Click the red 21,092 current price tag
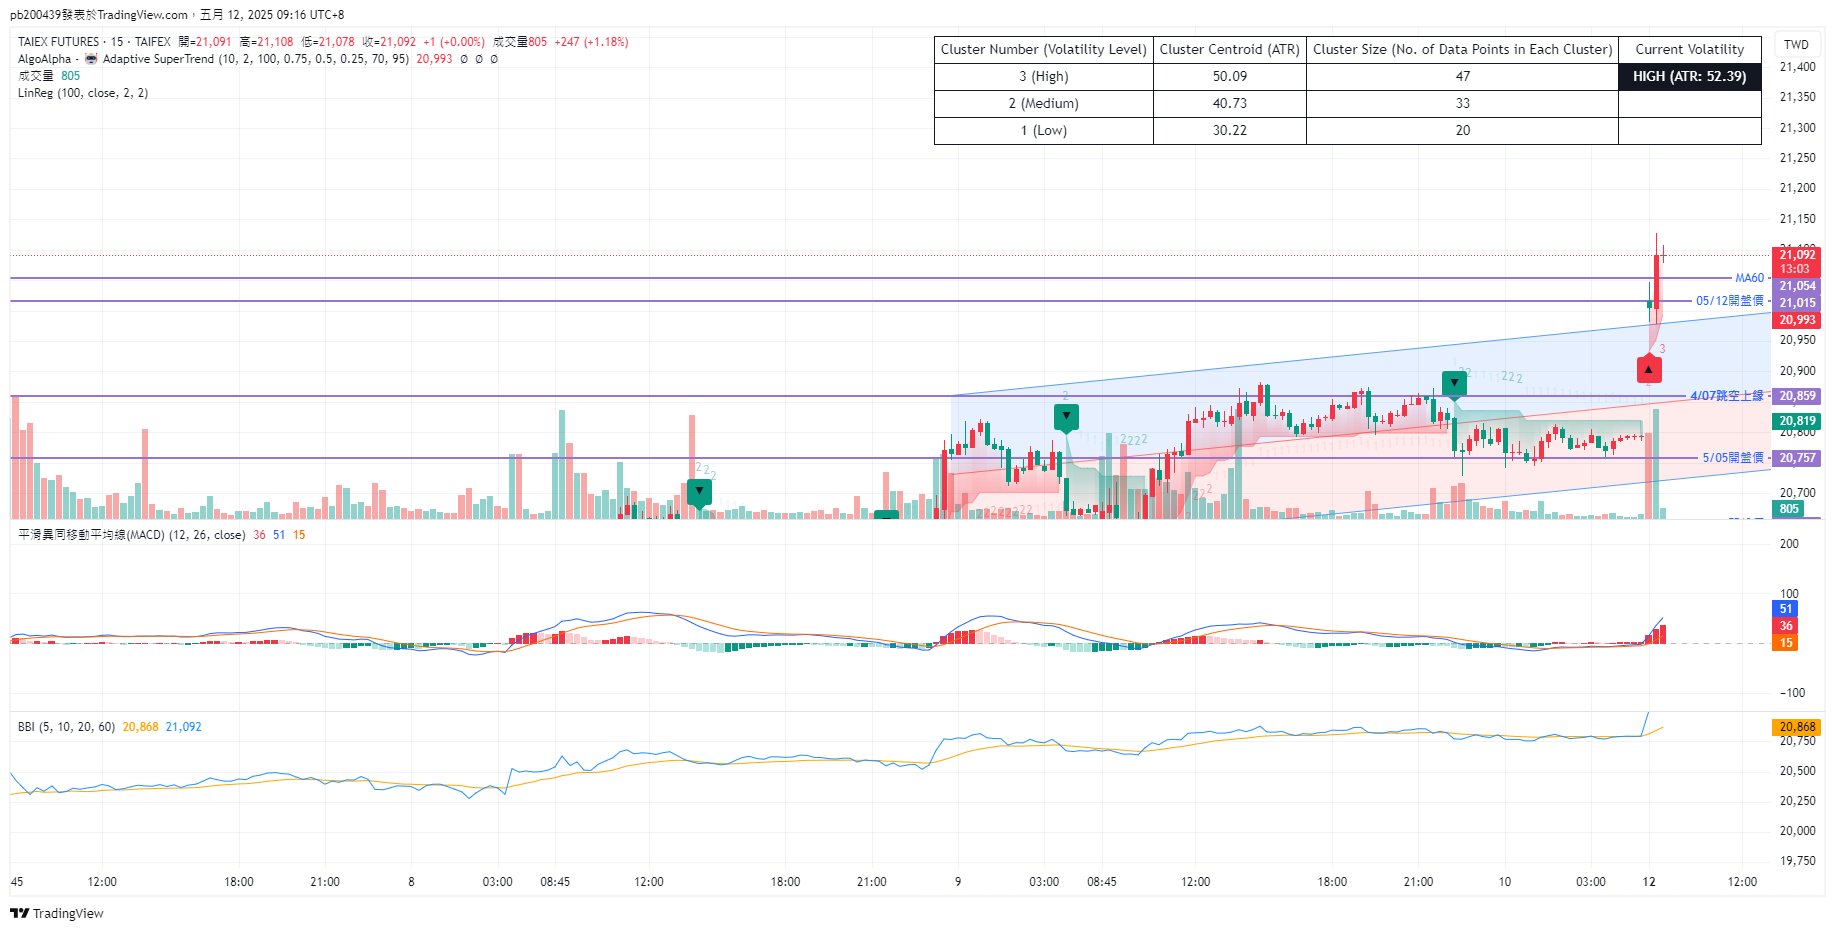1835x931 pixels. pyautogui.click(x=1796, y=261)
